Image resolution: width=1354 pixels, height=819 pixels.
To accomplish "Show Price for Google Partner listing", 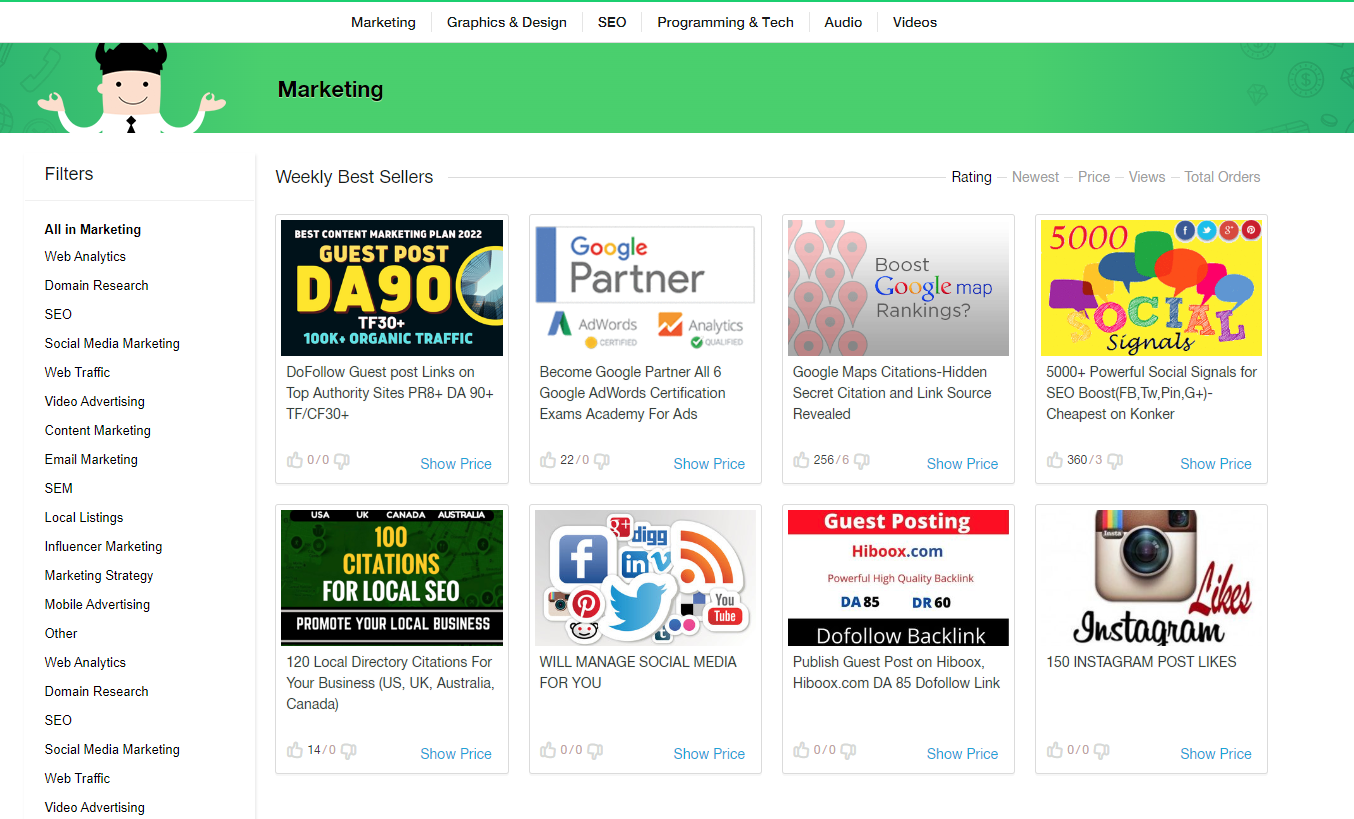I will coord(709,464).
